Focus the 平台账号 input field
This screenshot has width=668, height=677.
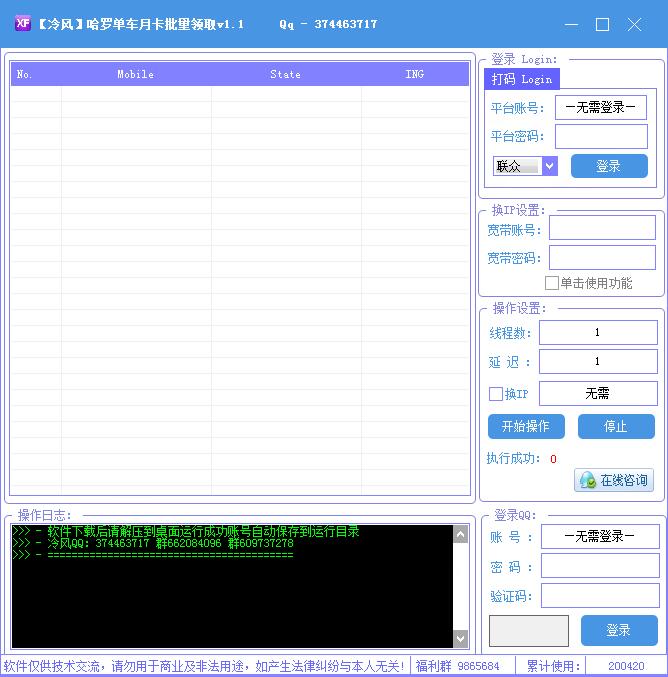(x=601, y=108)
